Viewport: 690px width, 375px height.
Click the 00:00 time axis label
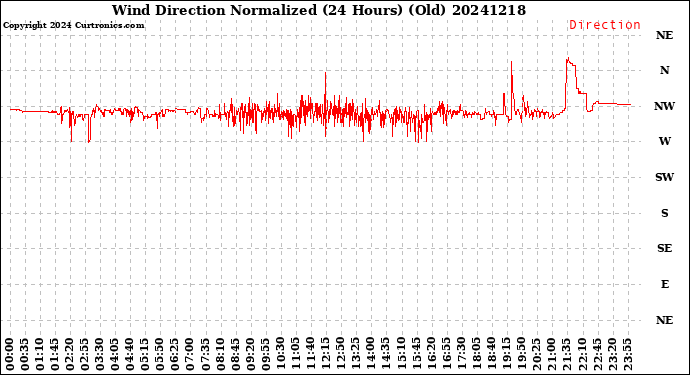click(x=10, y=355)
